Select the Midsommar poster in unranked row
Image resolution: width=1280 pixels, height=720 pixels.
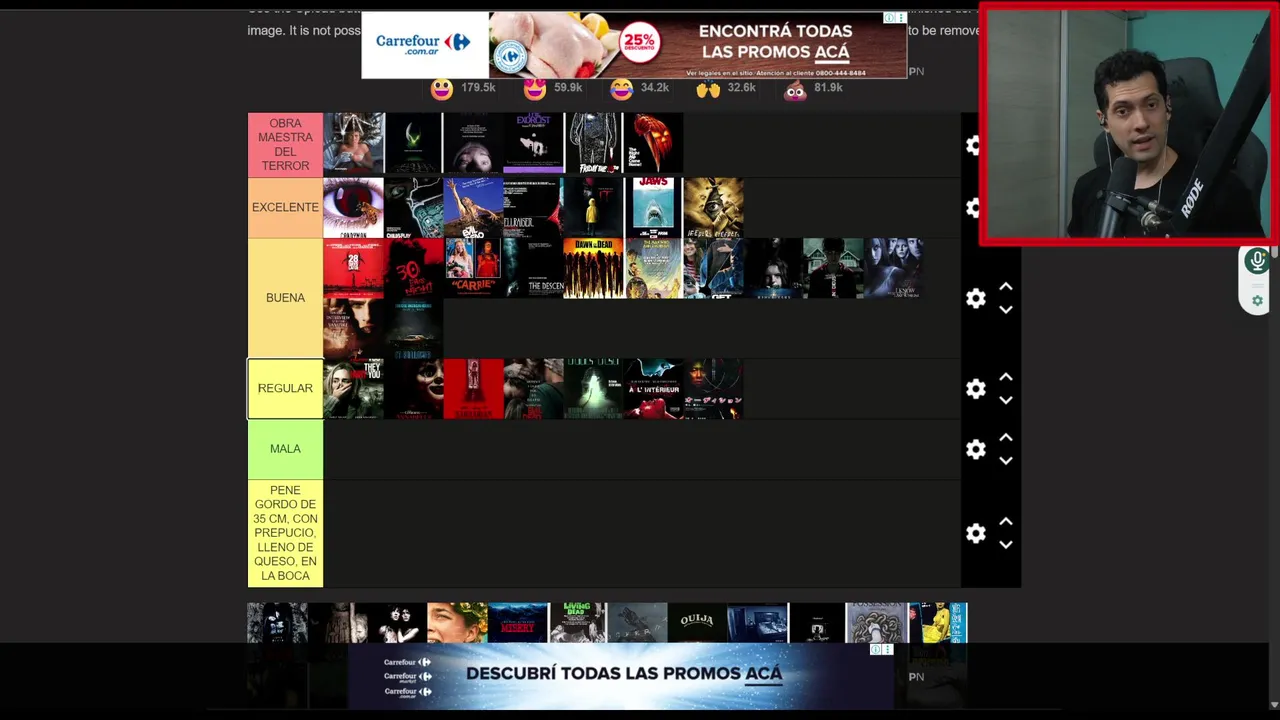[x=457, y=622]
